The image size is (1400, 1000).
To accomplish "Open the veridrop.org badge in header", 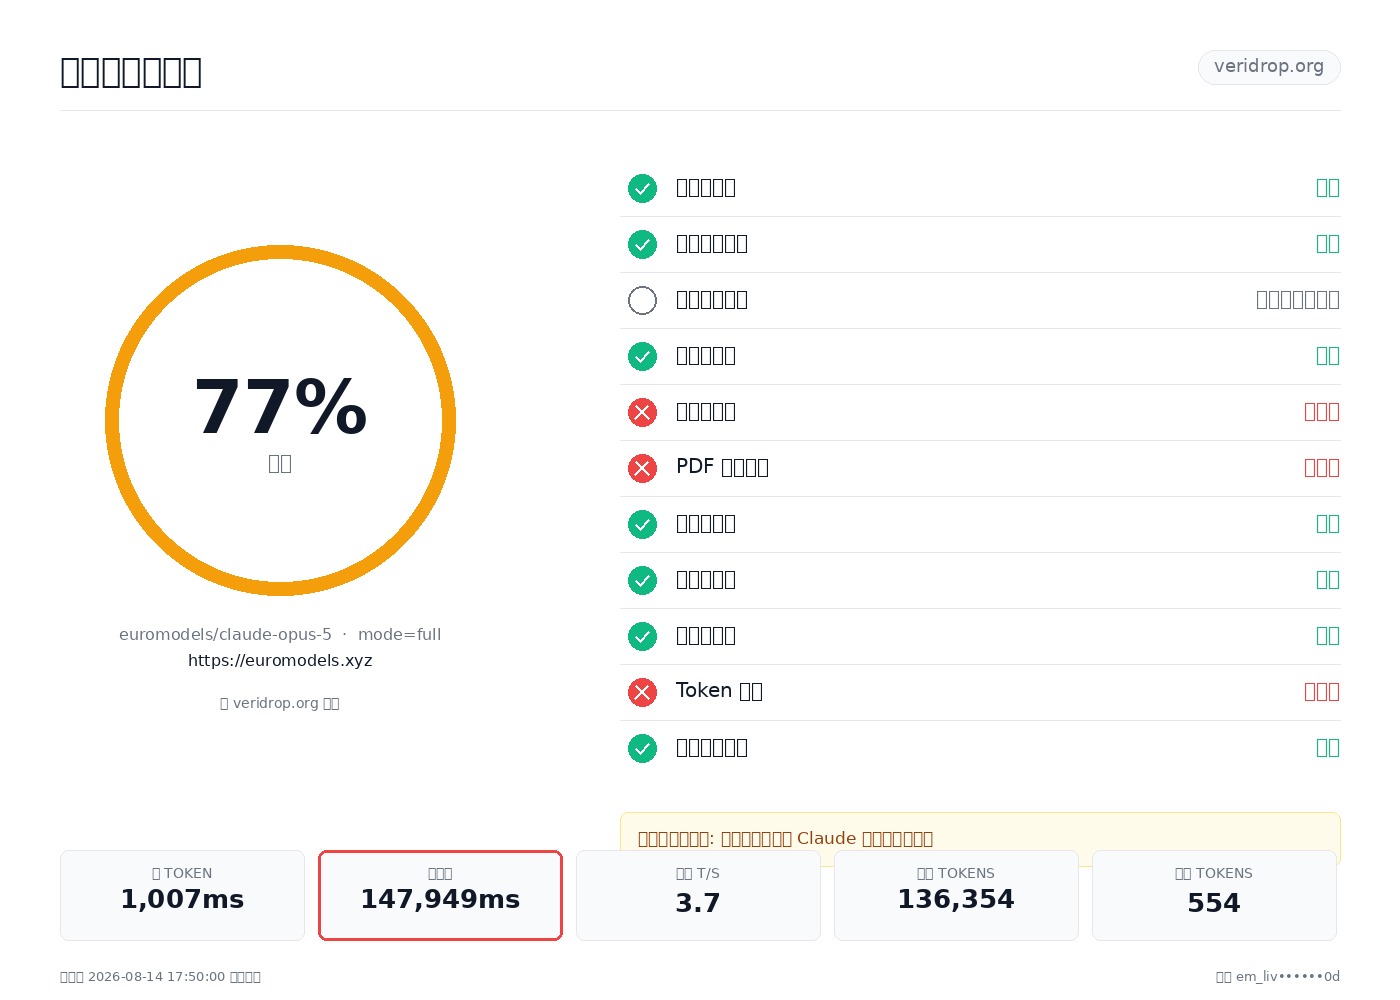I will 1269,67.
